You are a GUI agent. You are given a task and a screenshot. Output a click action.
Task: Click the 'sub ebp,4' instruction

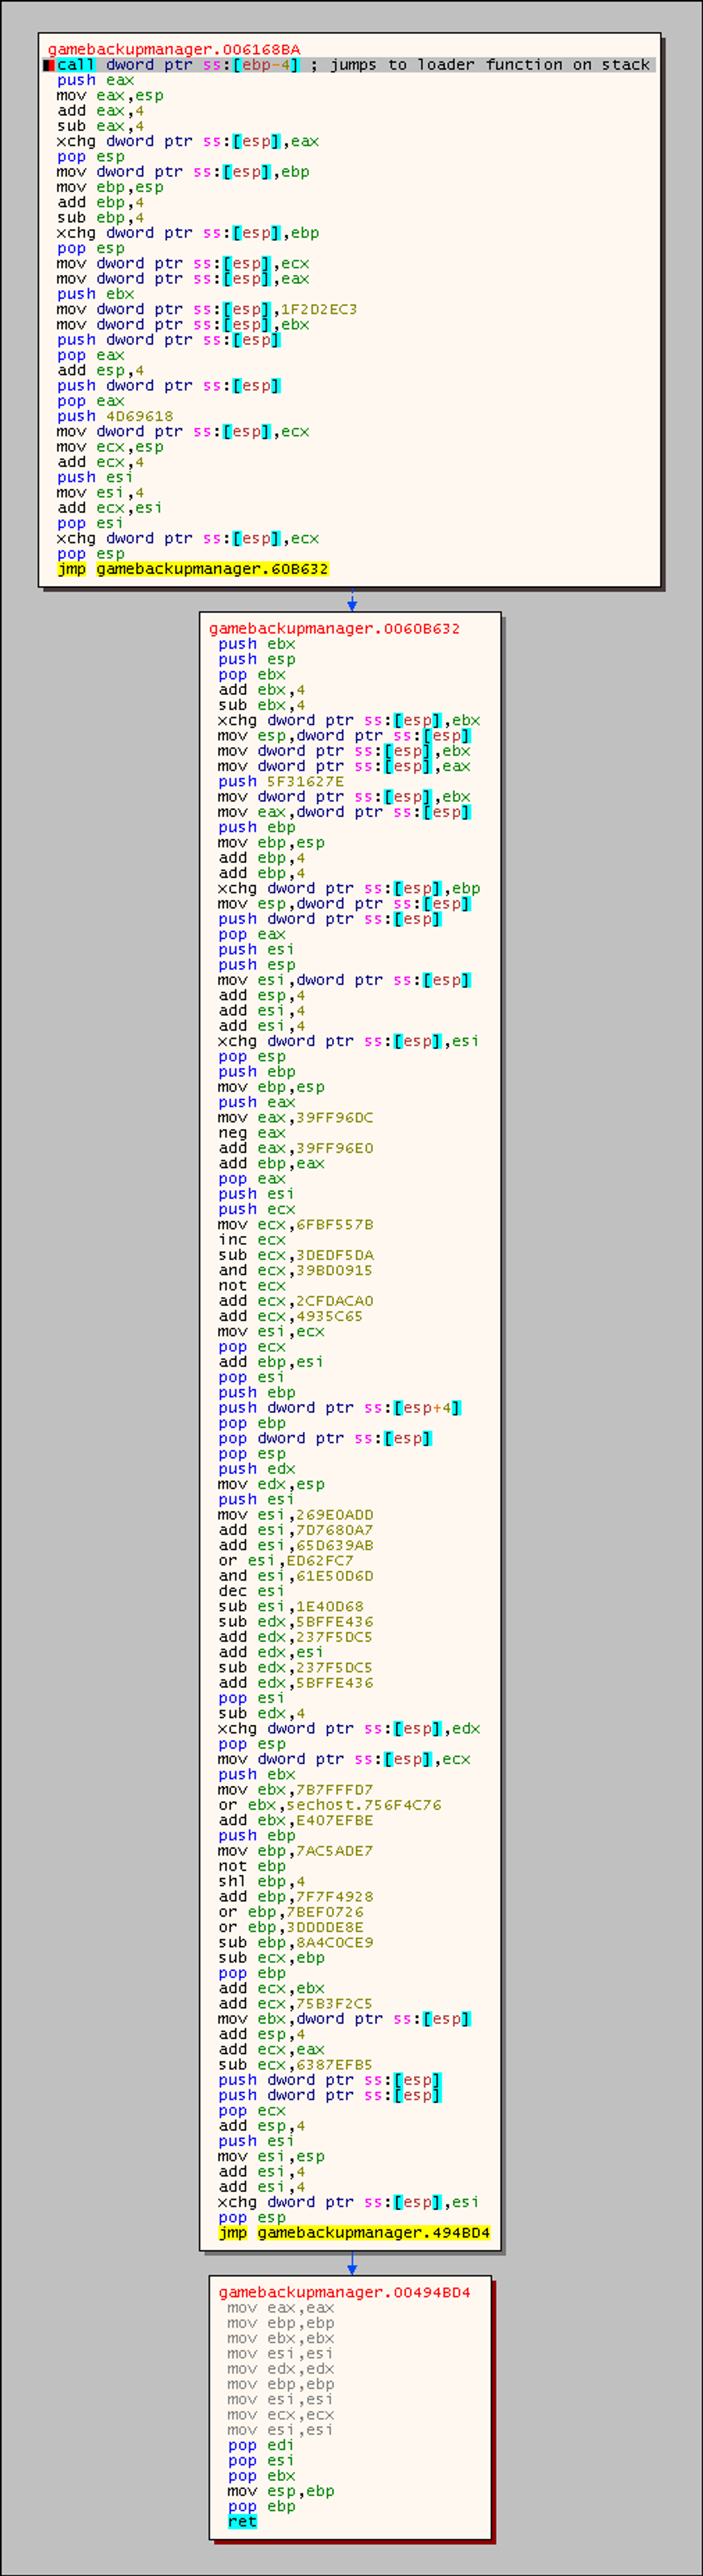[x=100, y=217]
